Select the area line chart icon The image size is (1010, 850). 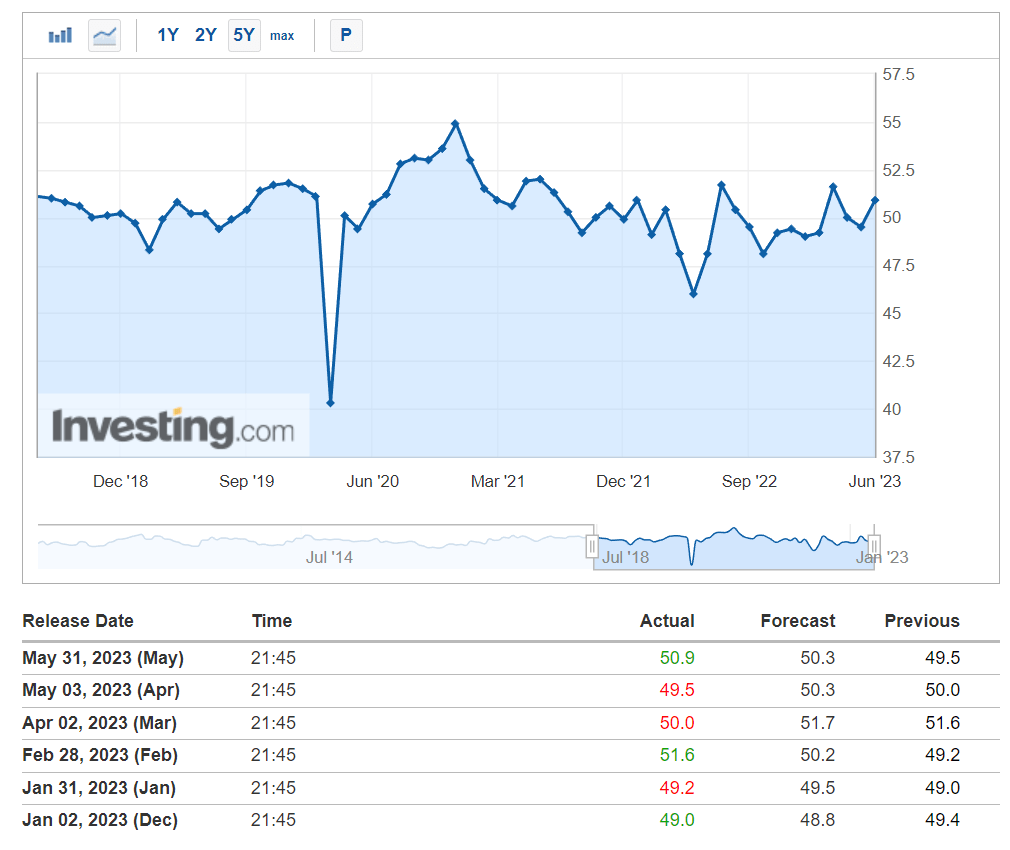pyautogui.click(x=104, y=35)
